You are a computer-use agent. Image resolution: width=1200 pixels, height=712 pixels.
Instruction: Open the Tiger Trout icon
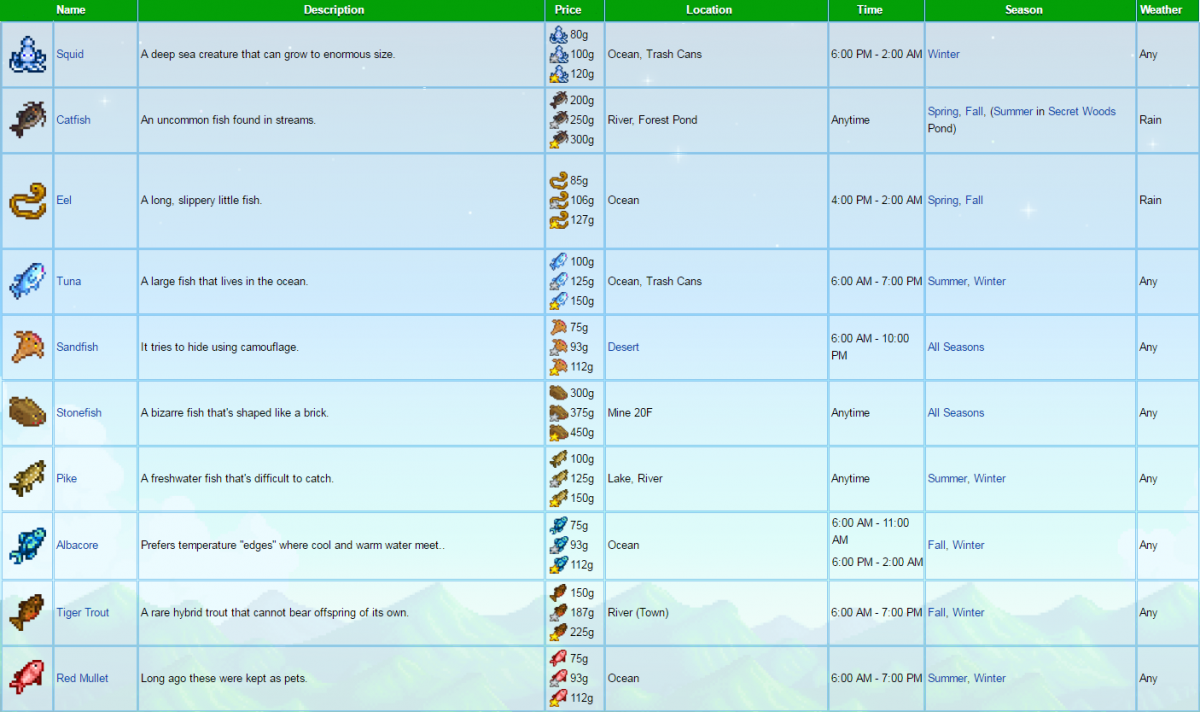click(27, 612)
